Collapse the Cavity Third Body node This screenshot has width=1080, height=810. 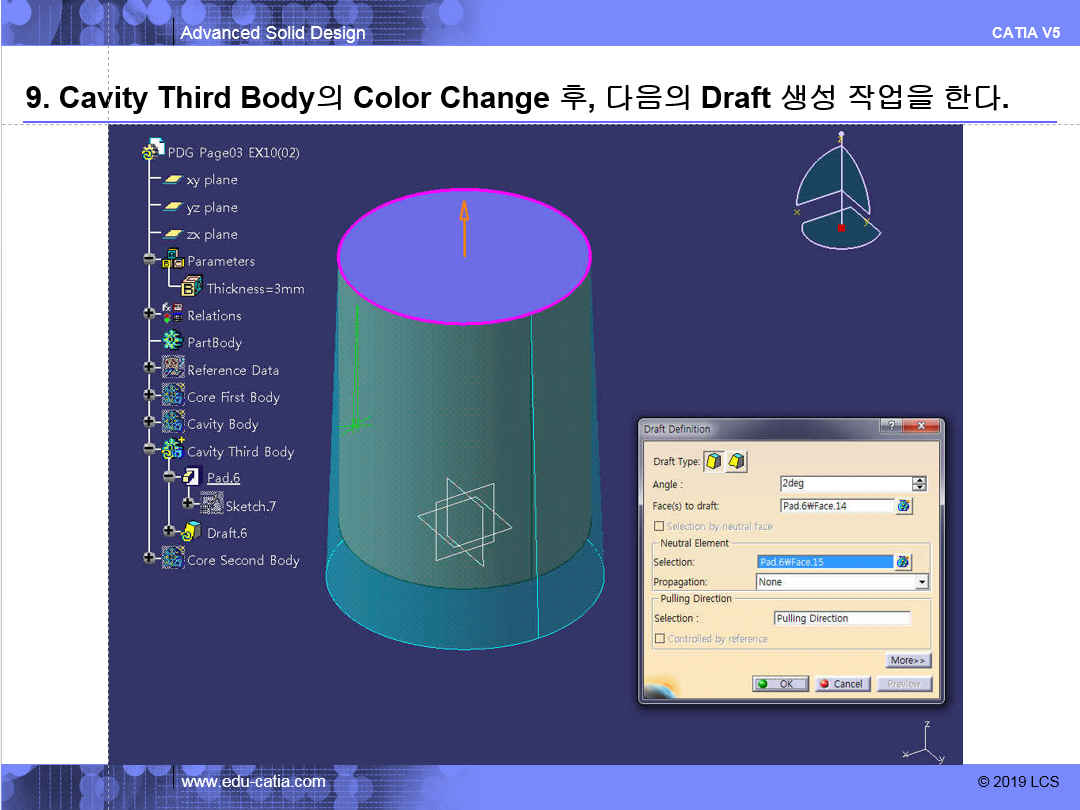[149, 451]
